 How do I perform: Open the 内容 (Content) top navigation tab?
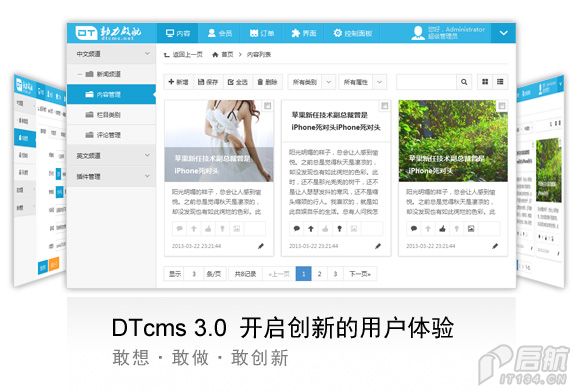point(178,33)
